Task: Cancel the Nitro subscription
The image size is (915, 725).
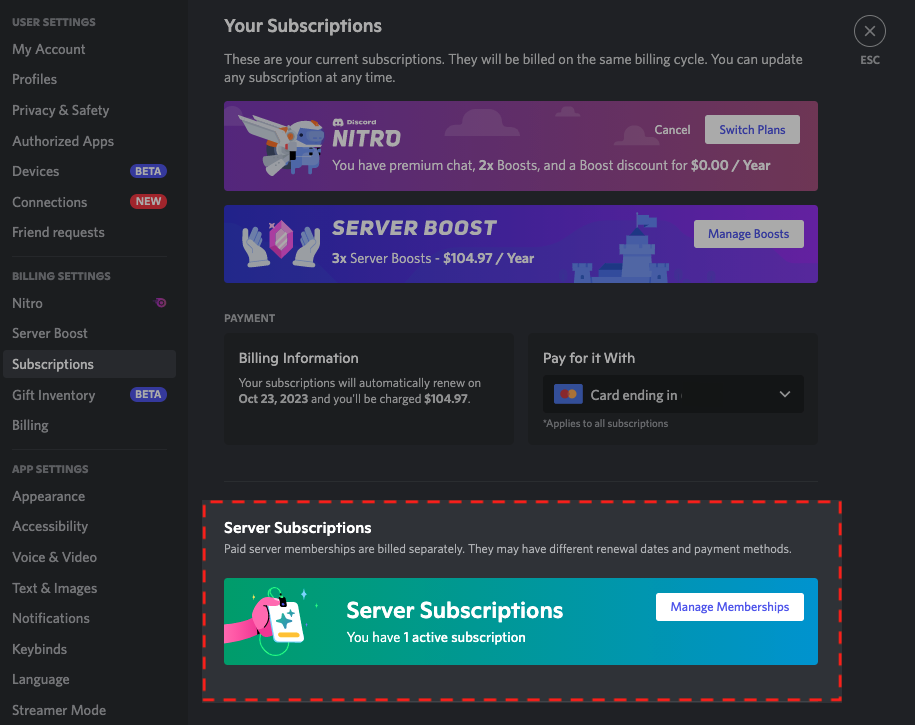Action: point(672,130)
